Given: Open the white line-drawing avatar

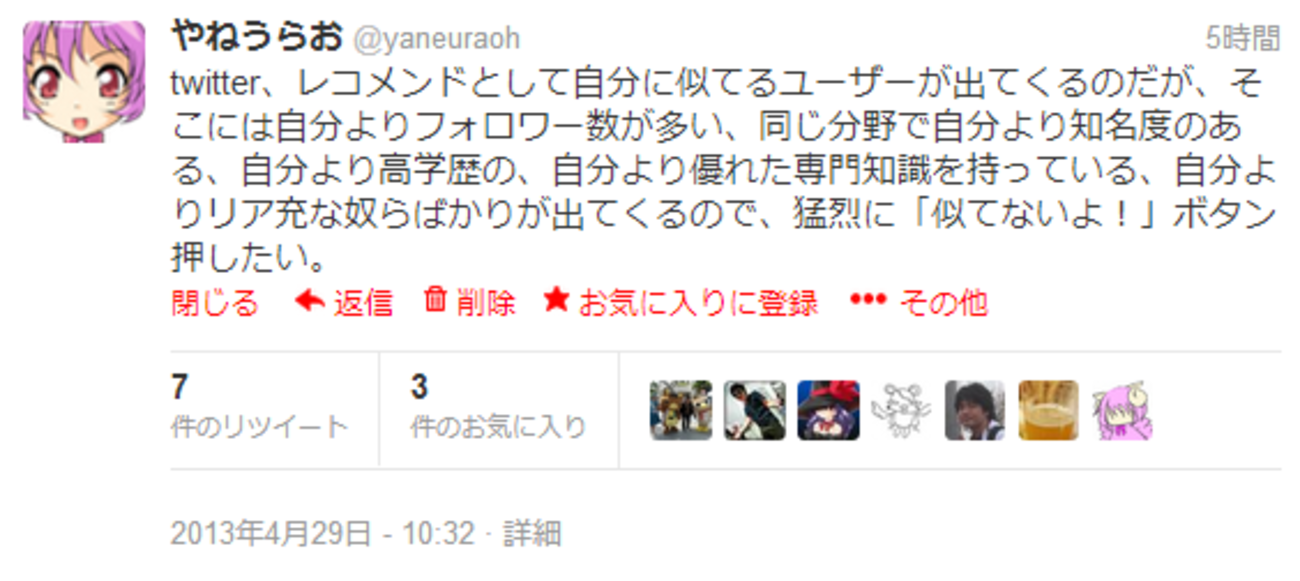Looking at the screenshot, I should point(902,410).
